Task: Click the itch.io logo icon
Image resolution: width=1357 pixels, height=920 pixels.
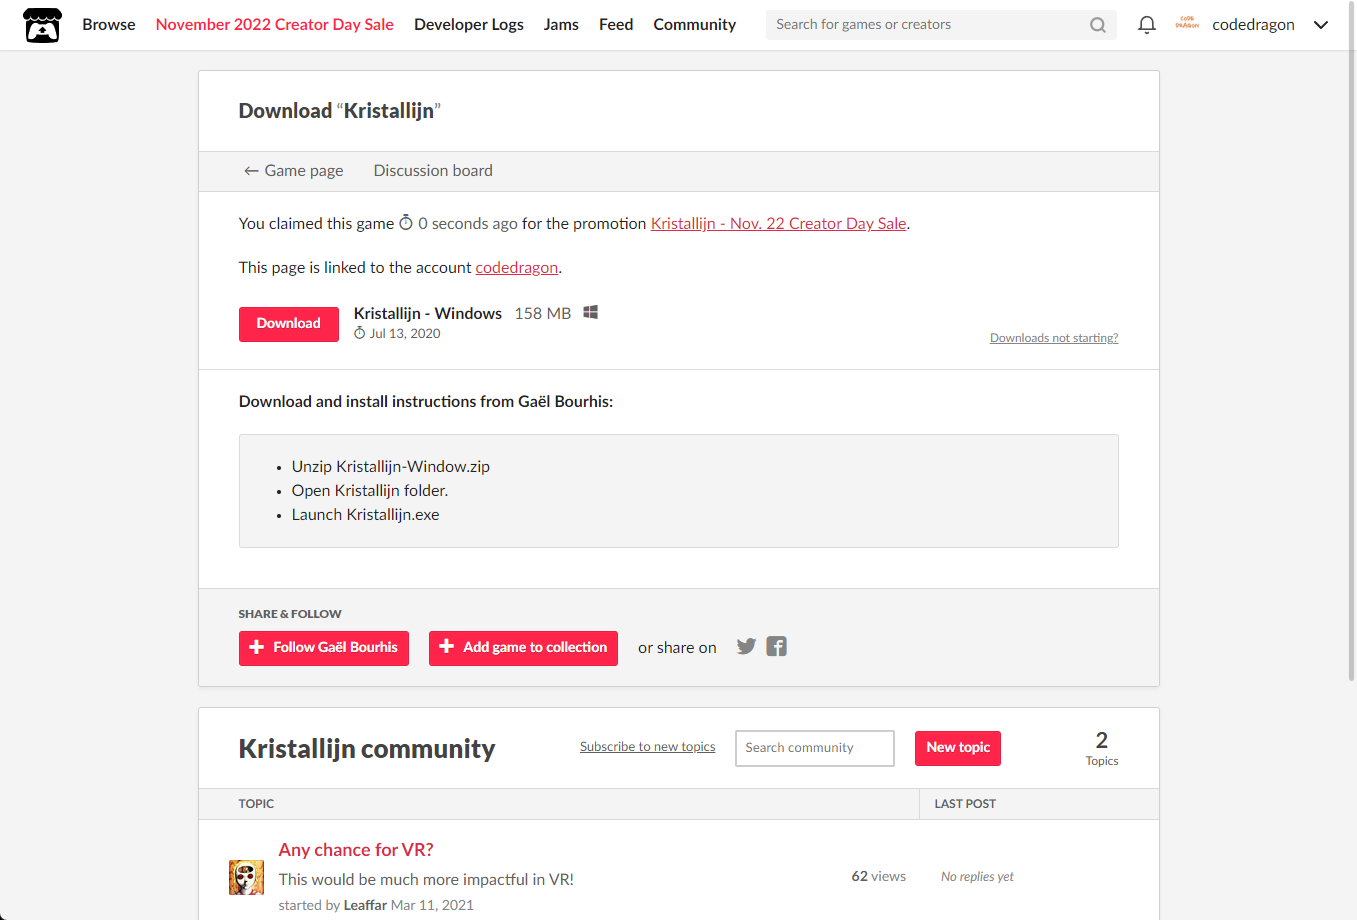Action: click(42, 25)
